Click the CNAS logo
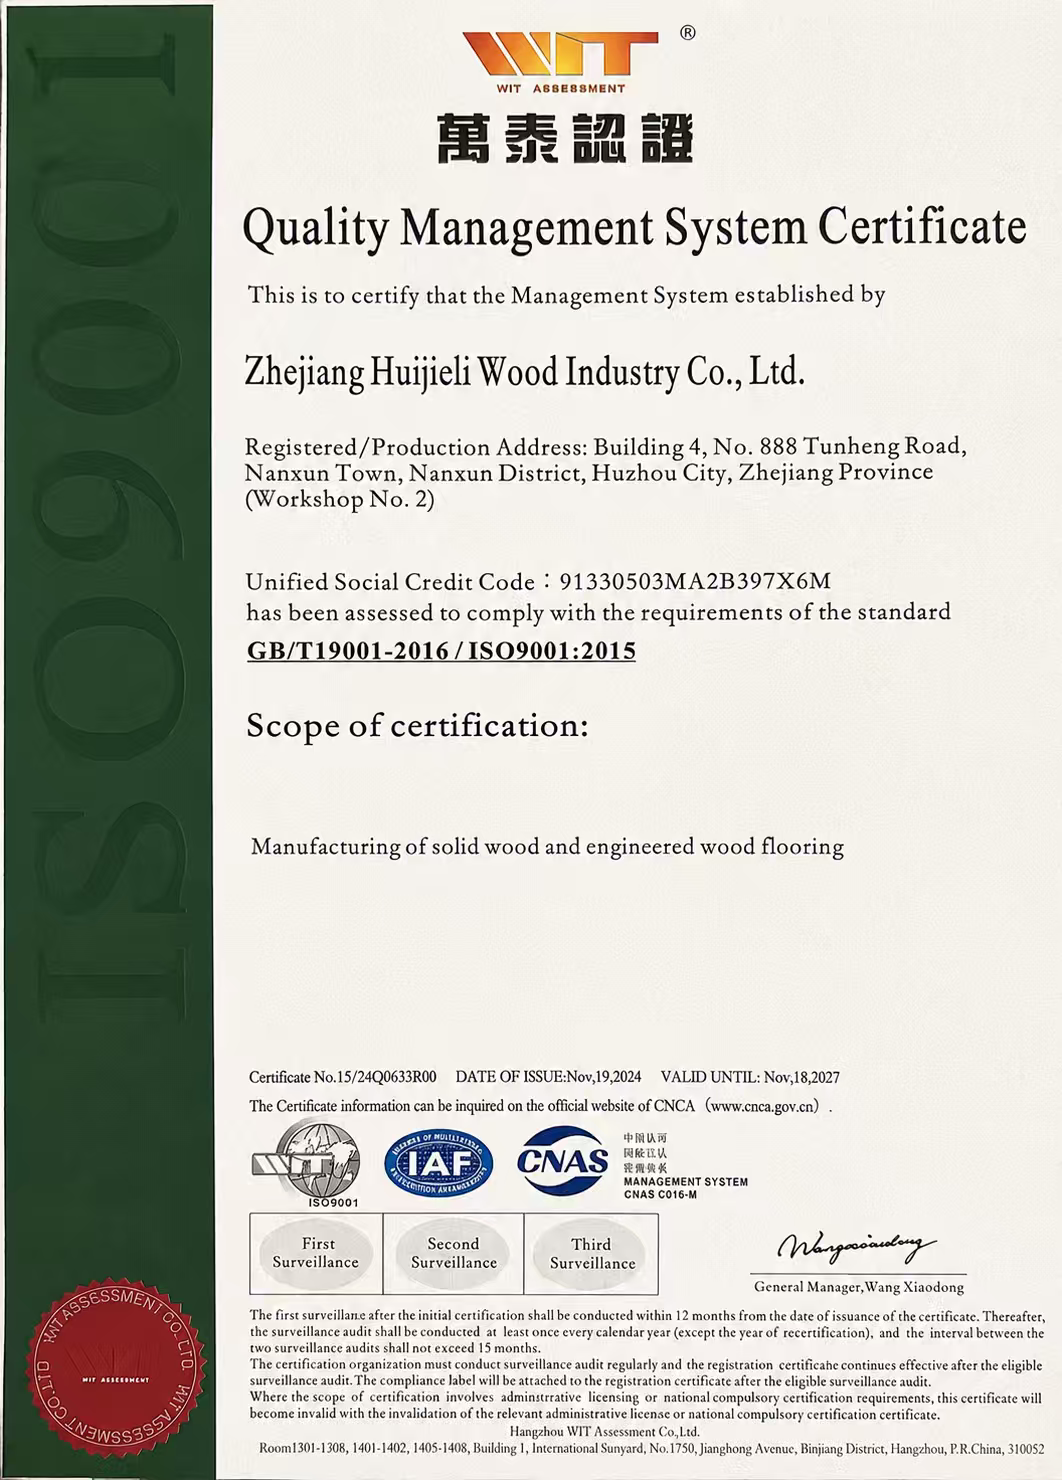The width and height of the screenshot is (1062, 1480). point(562,1161)
